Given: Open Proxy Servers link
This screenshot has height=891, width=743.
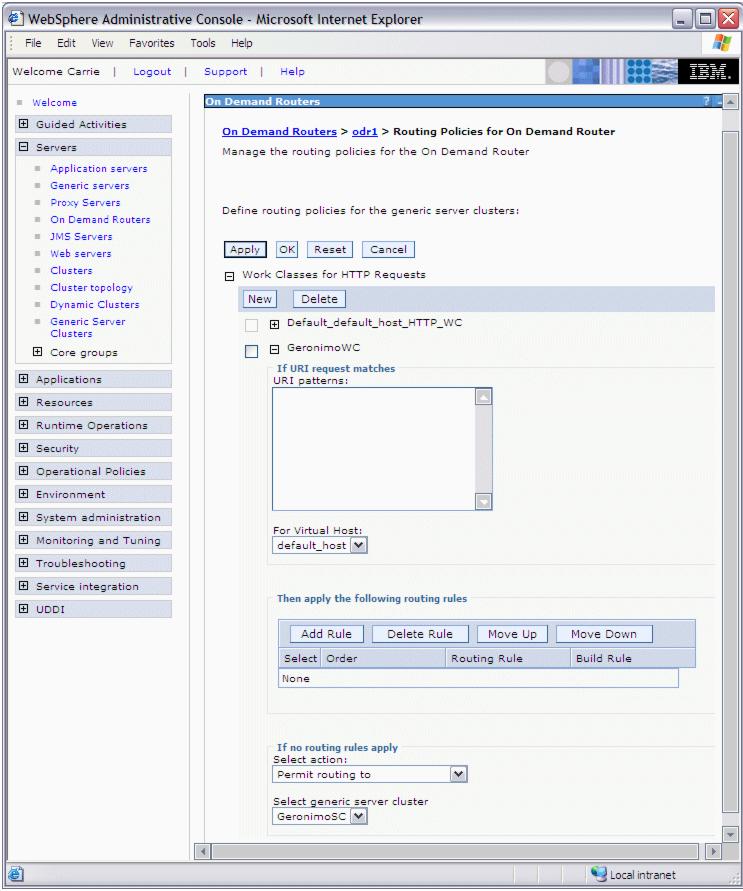Looking at the screenshot, I should point(85,202).
